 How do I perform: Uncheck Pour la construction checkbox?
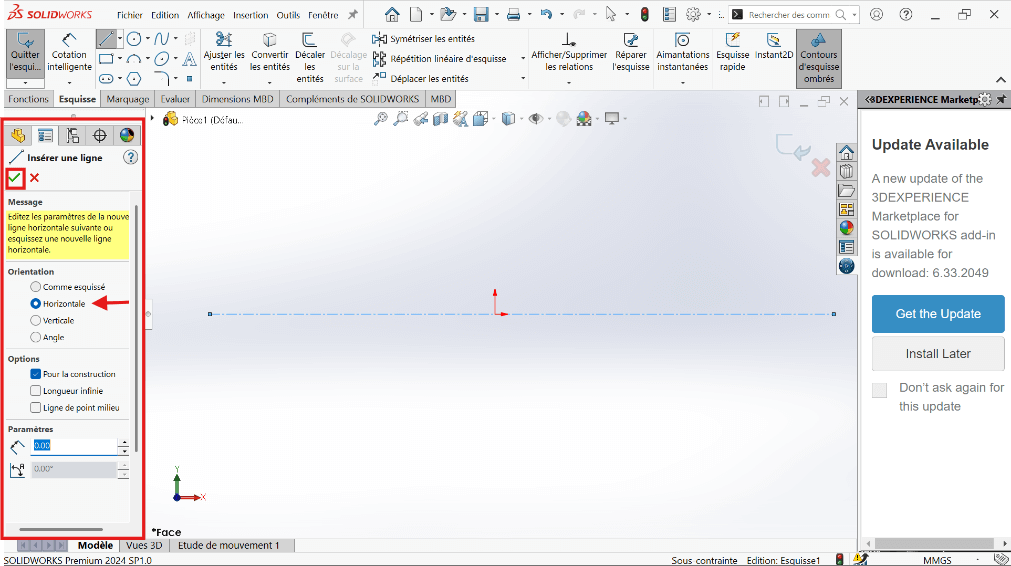click(x=36, y=374)
